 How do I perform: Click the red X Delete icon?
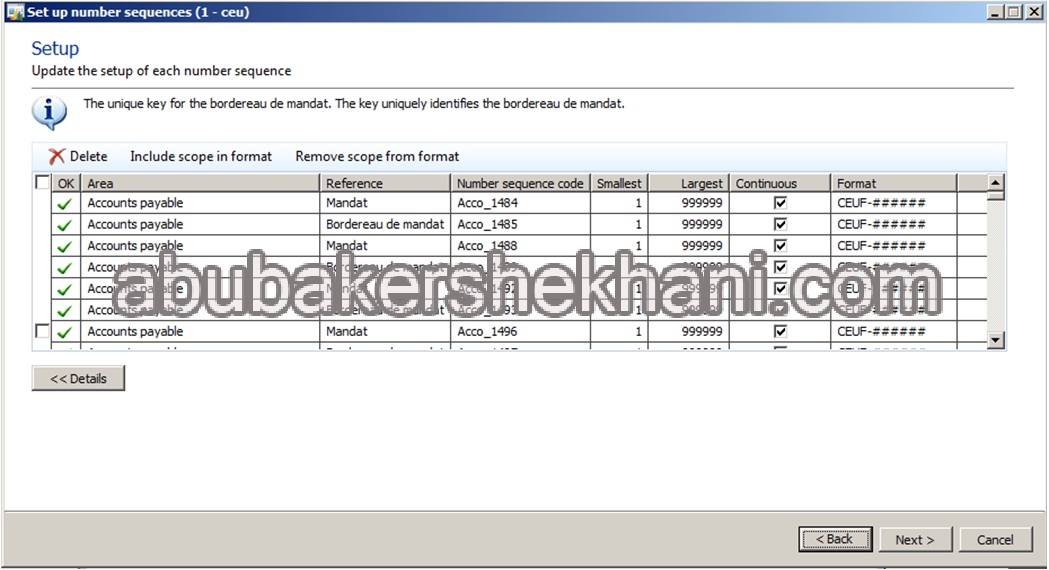pyautogui.click(x=57, y=156)
